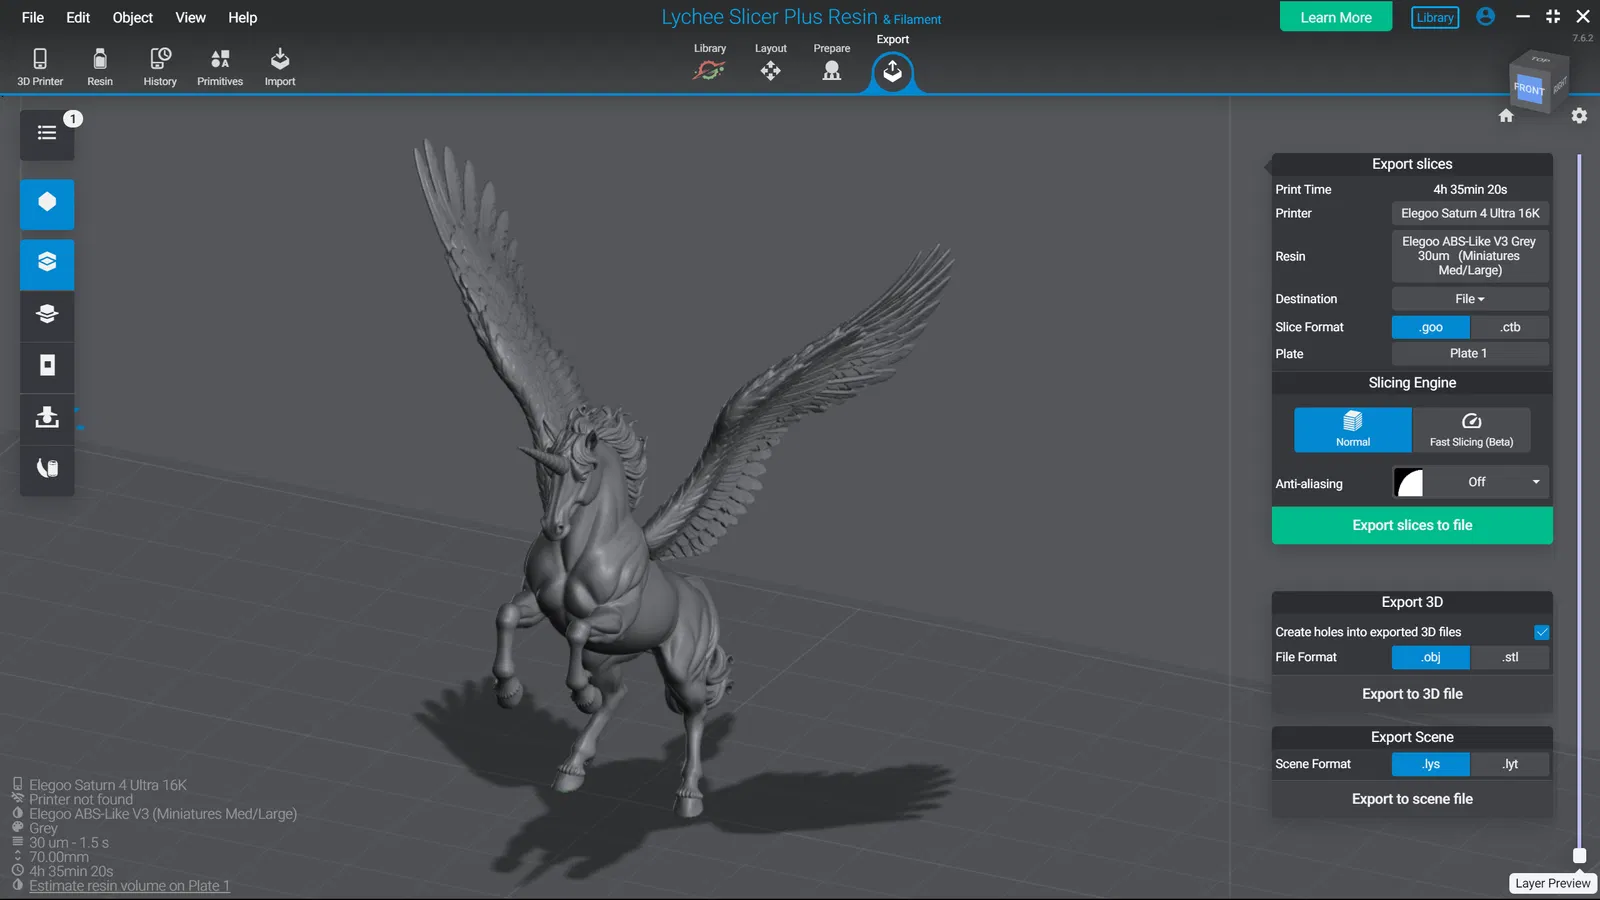Switch to the Prepare tab

831,63
